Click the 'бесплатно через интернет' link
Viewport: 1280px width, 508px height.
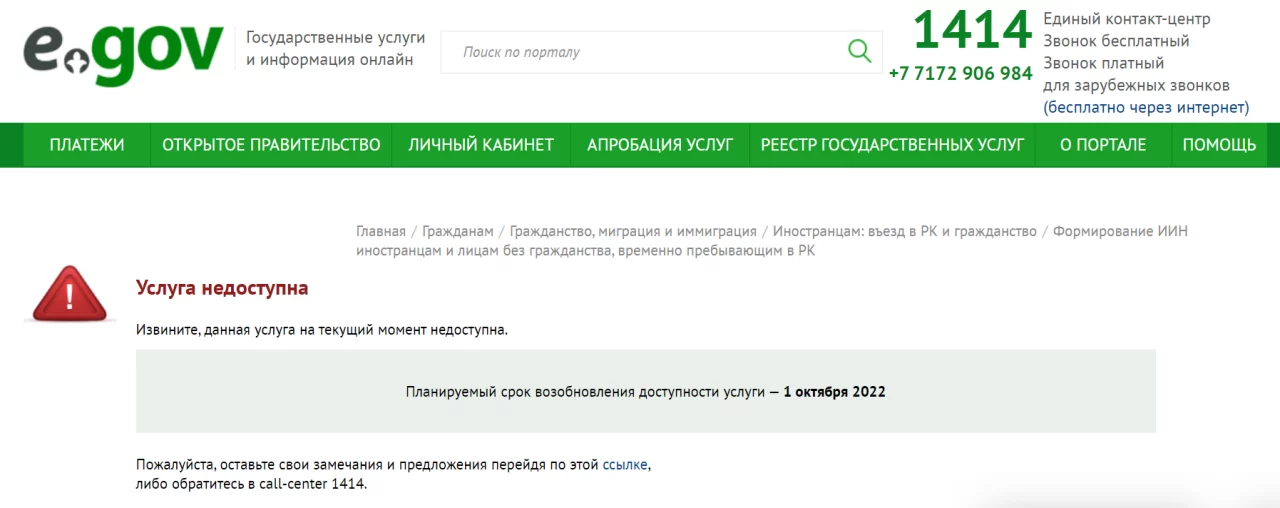1146,107
